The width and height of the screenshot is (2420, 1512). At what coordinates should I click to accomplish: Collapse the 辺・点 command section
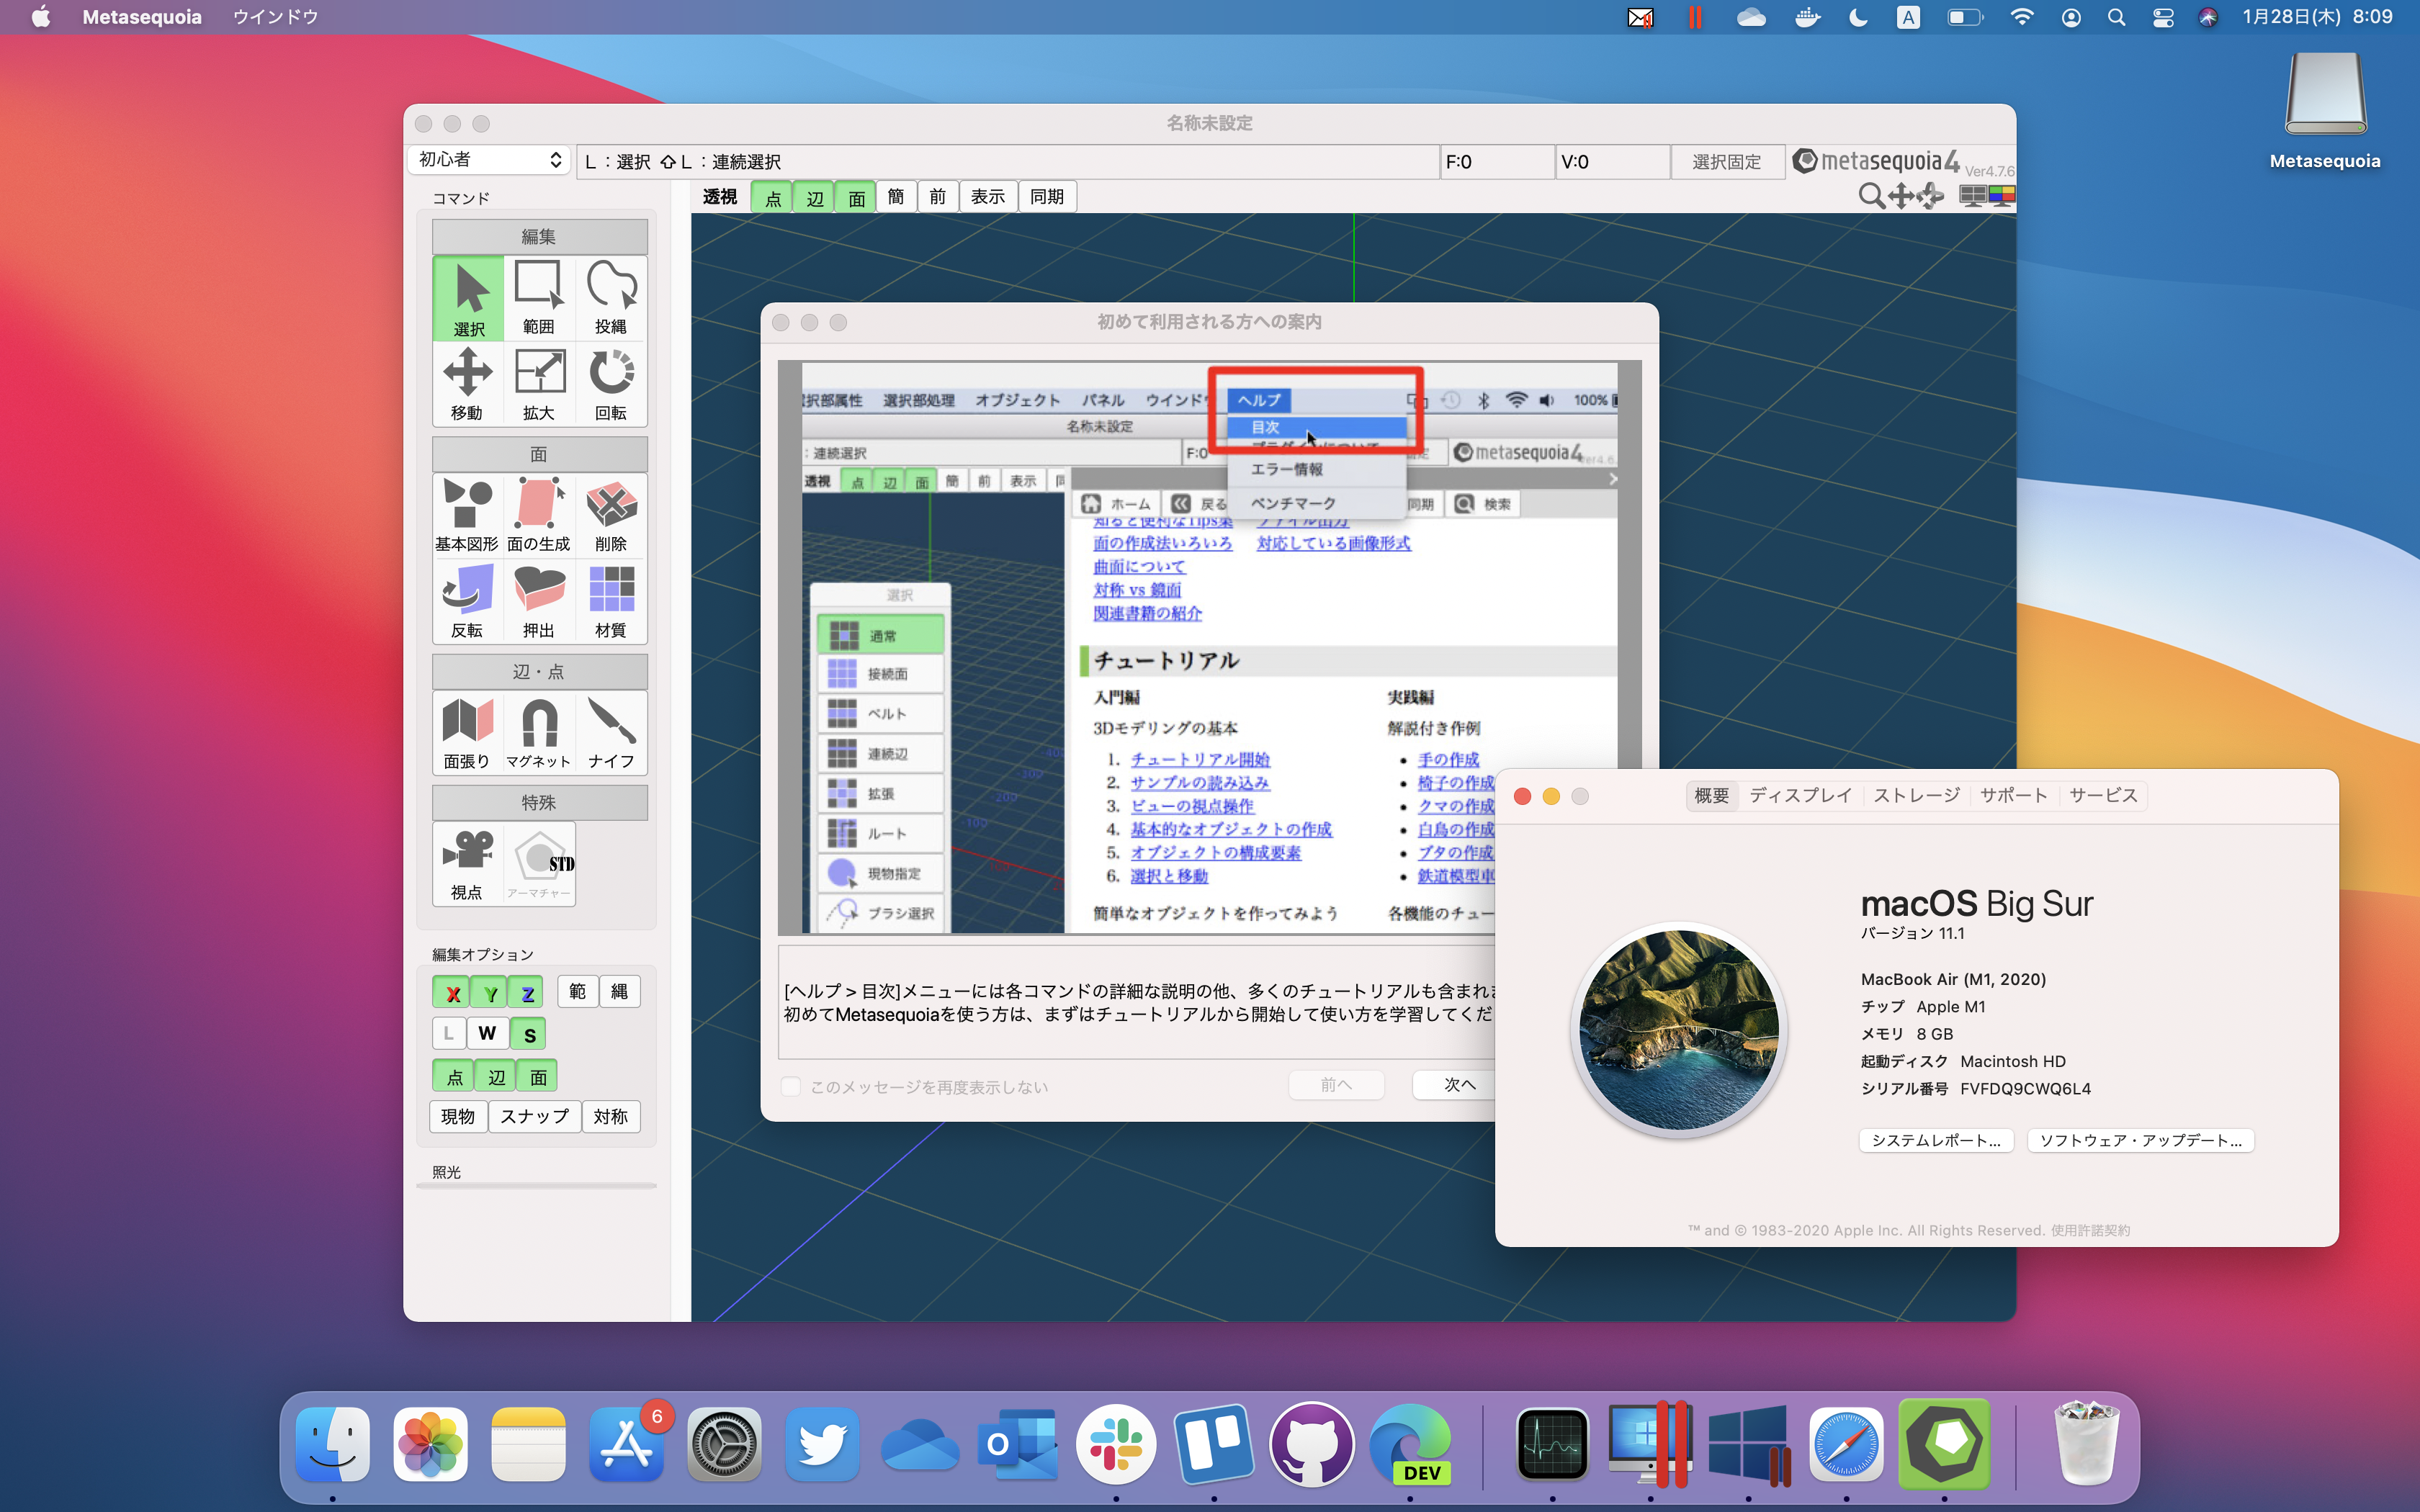539,672
